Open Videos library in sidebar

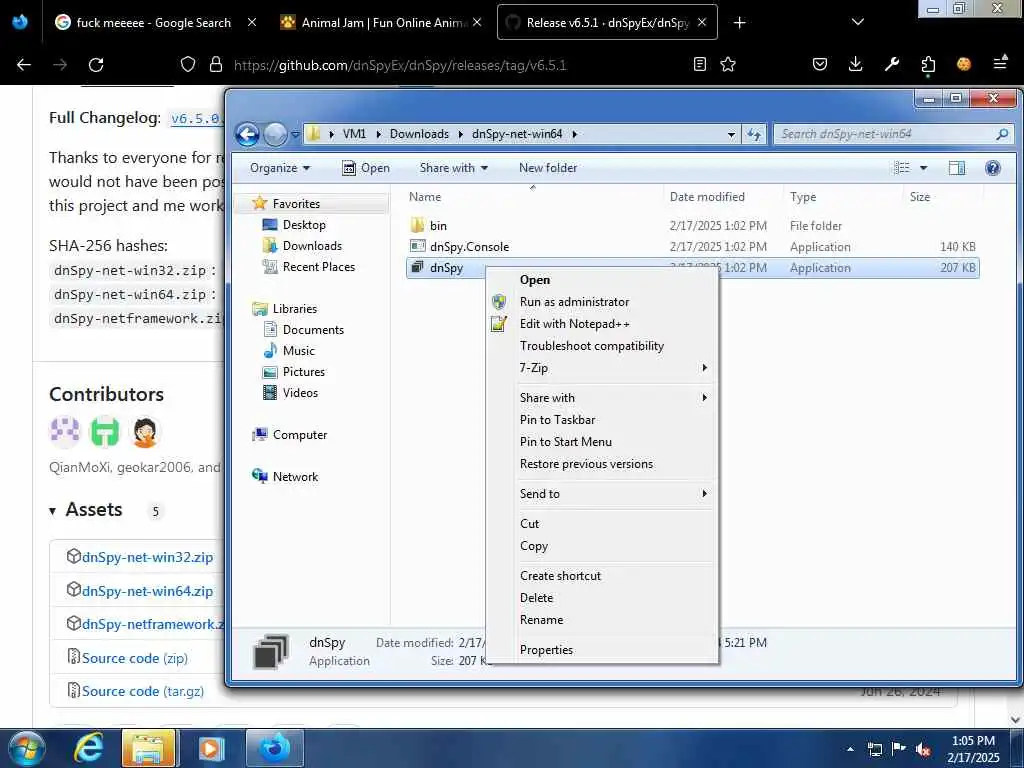(300, 392)
